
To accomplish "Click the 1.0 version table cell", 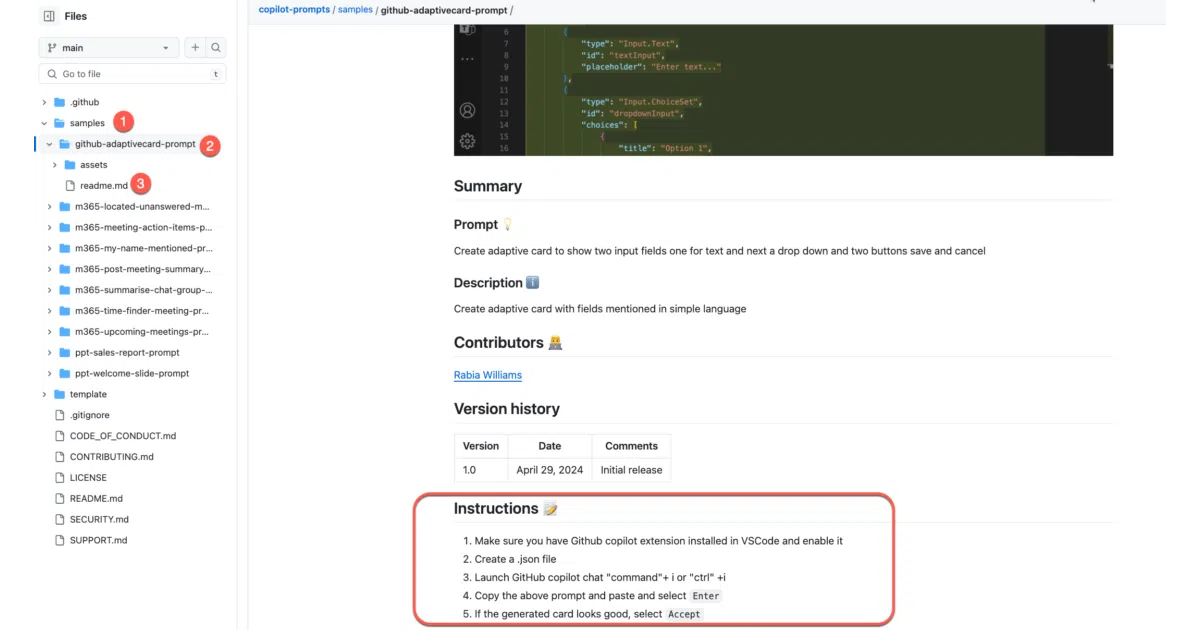I will coord(481,470).
